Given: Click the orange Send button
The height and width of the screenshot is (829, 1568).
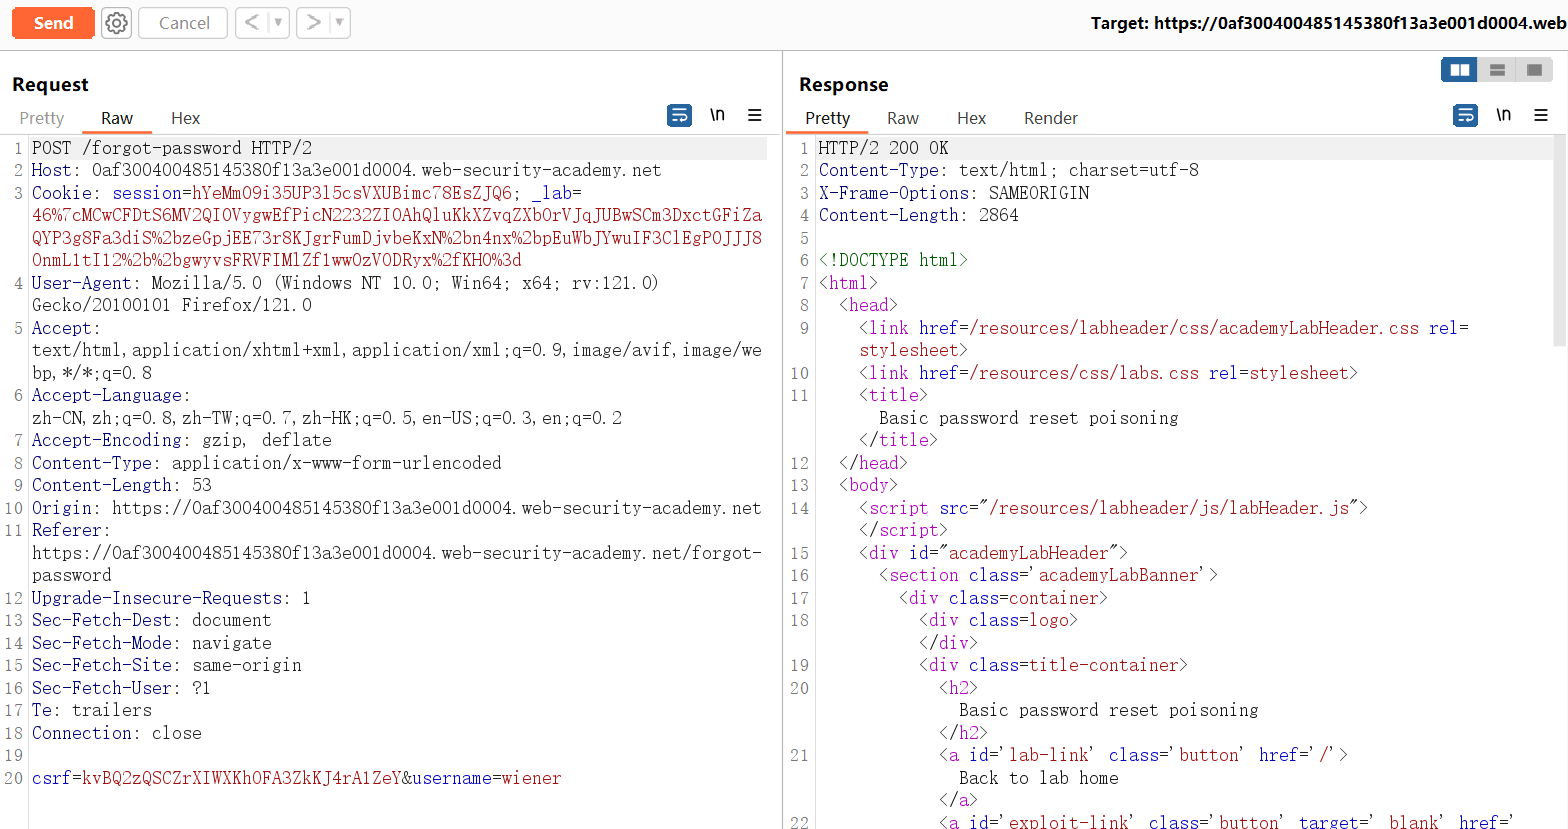Looking at the screenshot, I should pyautogui.click(x=53, y=23).
